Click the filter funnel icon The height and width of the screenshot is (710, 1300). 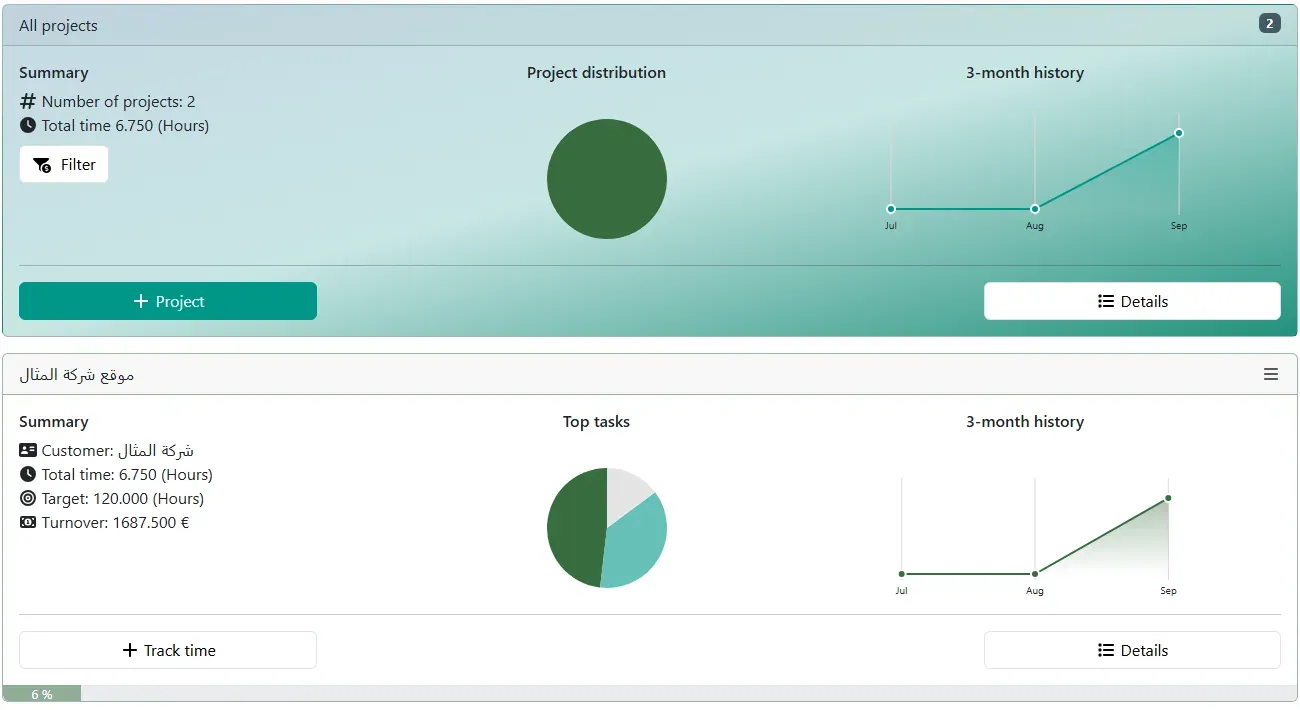point(42,165)
